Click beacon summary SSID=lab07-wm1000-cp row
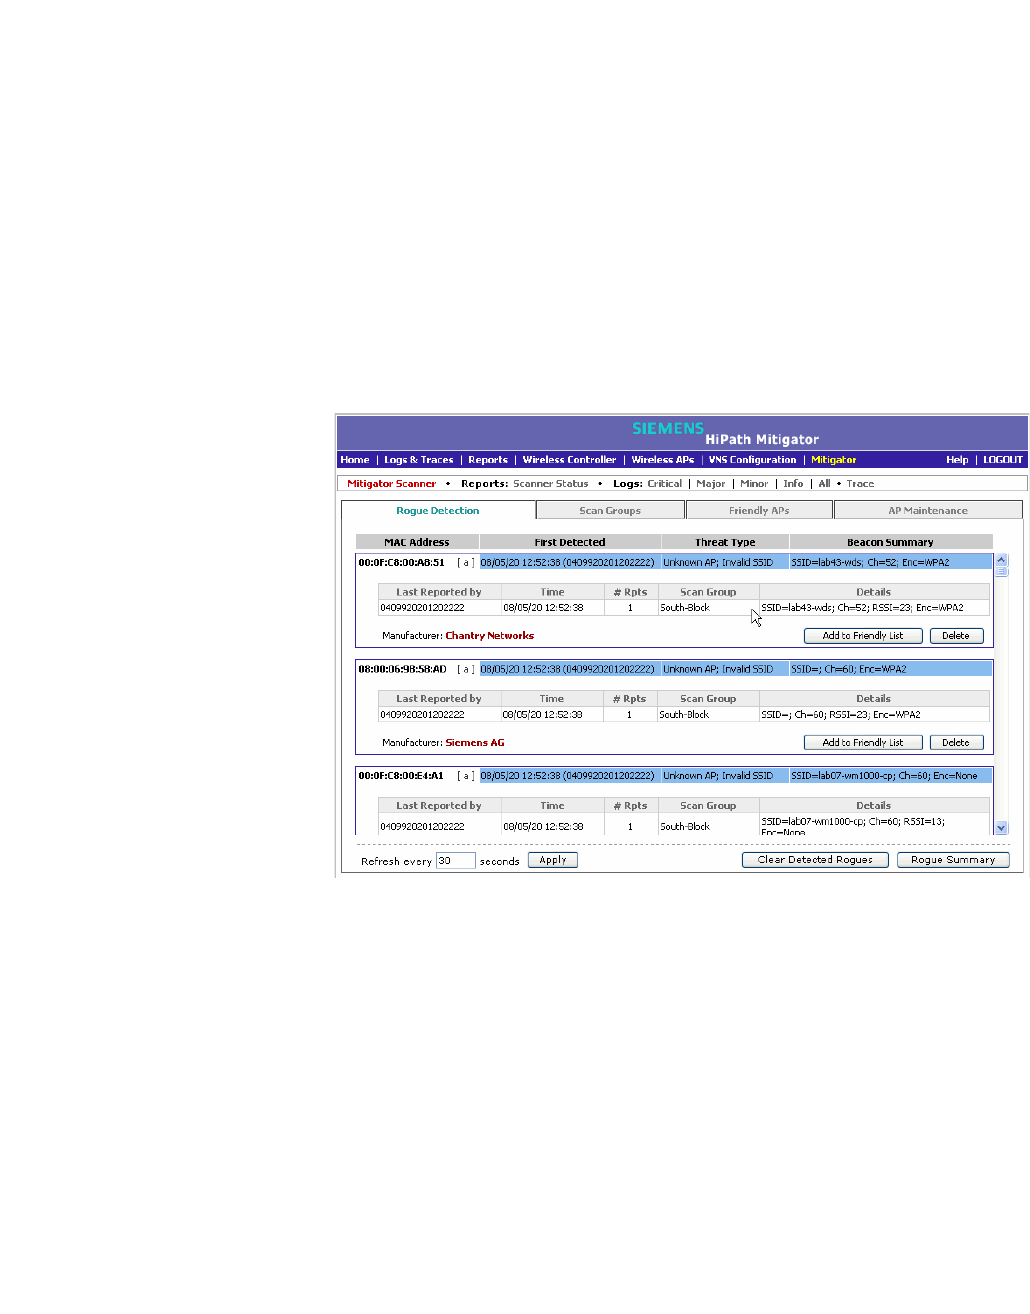Viewport: 1030px width, 1314px height. coord(890,776)
